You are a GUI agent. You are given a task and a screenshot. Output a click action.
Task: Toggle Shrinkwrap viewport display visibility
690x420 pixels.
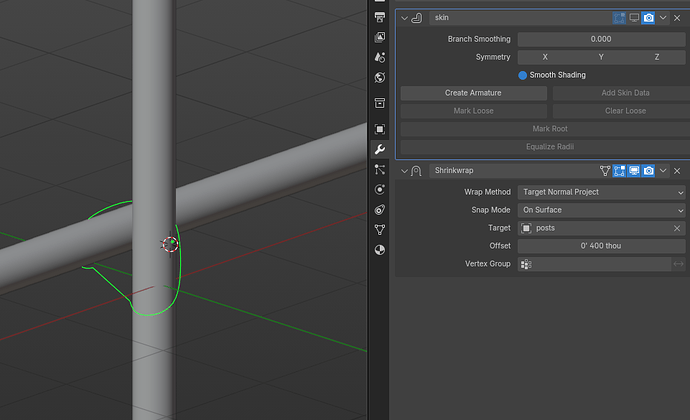click(x=634, y=171)
